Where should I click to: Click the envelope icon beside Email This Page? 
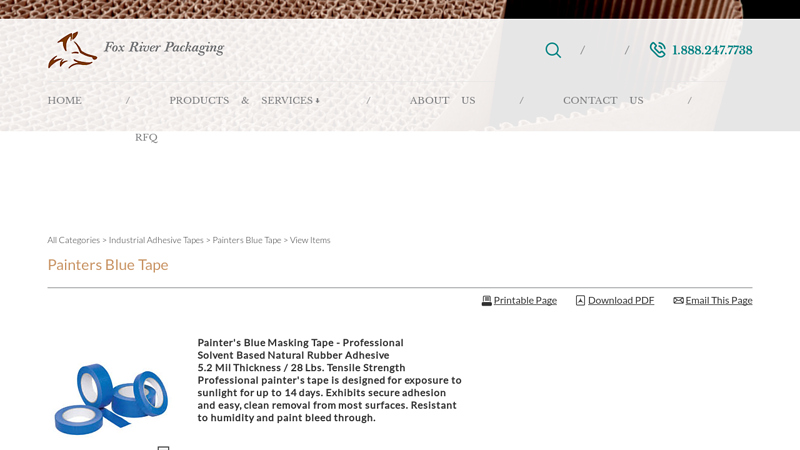point(678,300)
